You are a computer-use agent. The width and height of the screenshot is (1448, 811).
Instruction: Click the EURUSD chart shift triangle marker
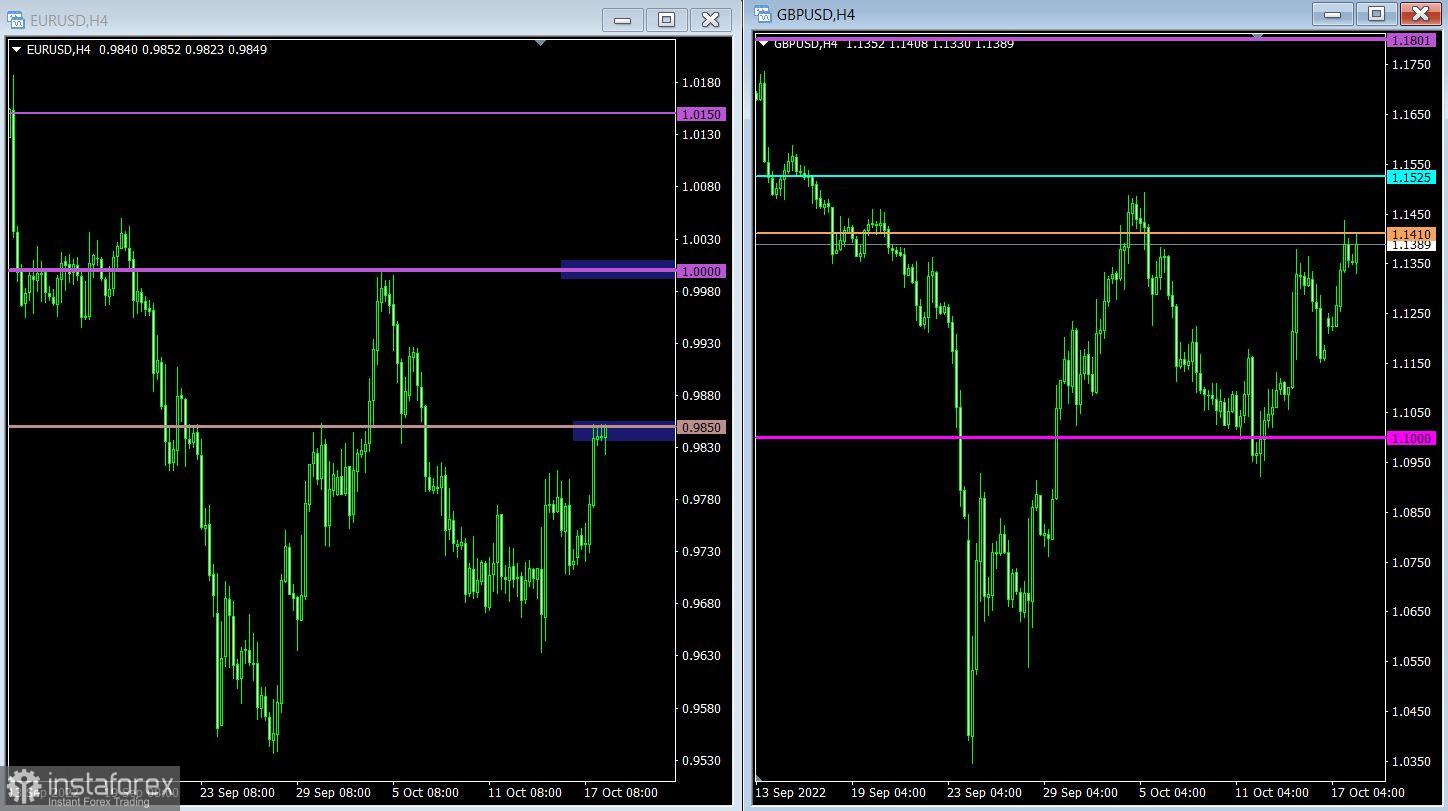tap(541, 43)
